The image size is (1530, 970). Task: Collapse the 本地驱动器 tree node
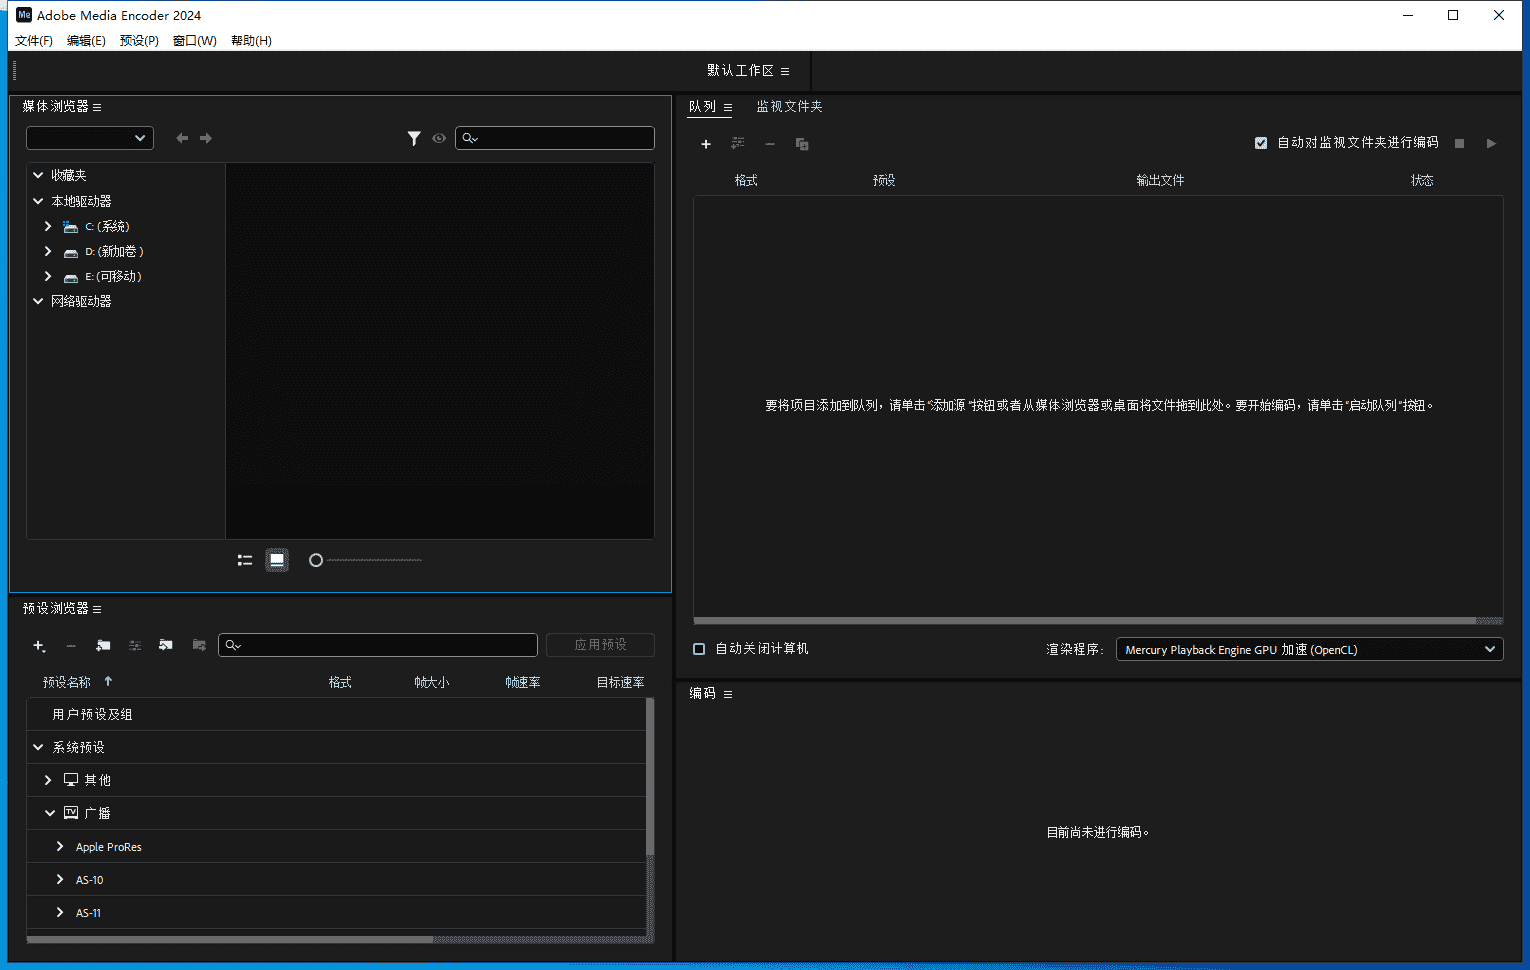click(38, 201)
